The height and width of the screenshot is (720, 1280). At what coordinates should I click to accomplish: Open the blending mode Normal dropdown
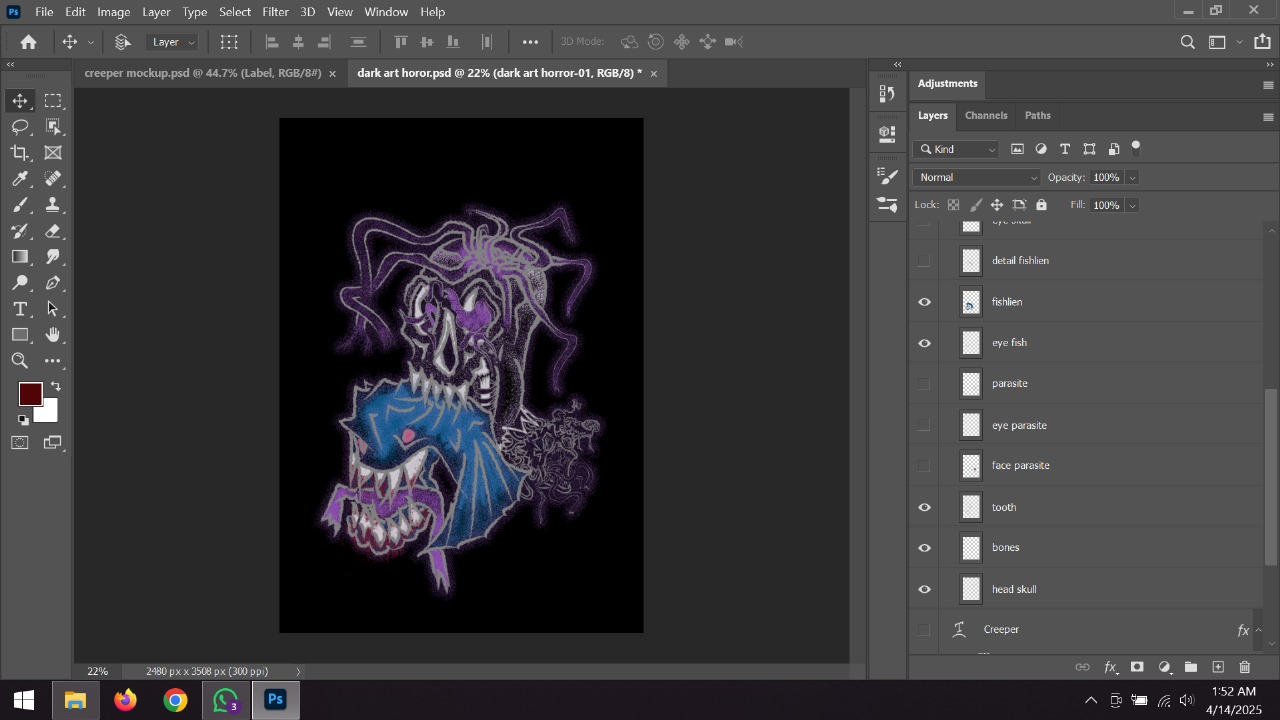click(x=977, y=177)
